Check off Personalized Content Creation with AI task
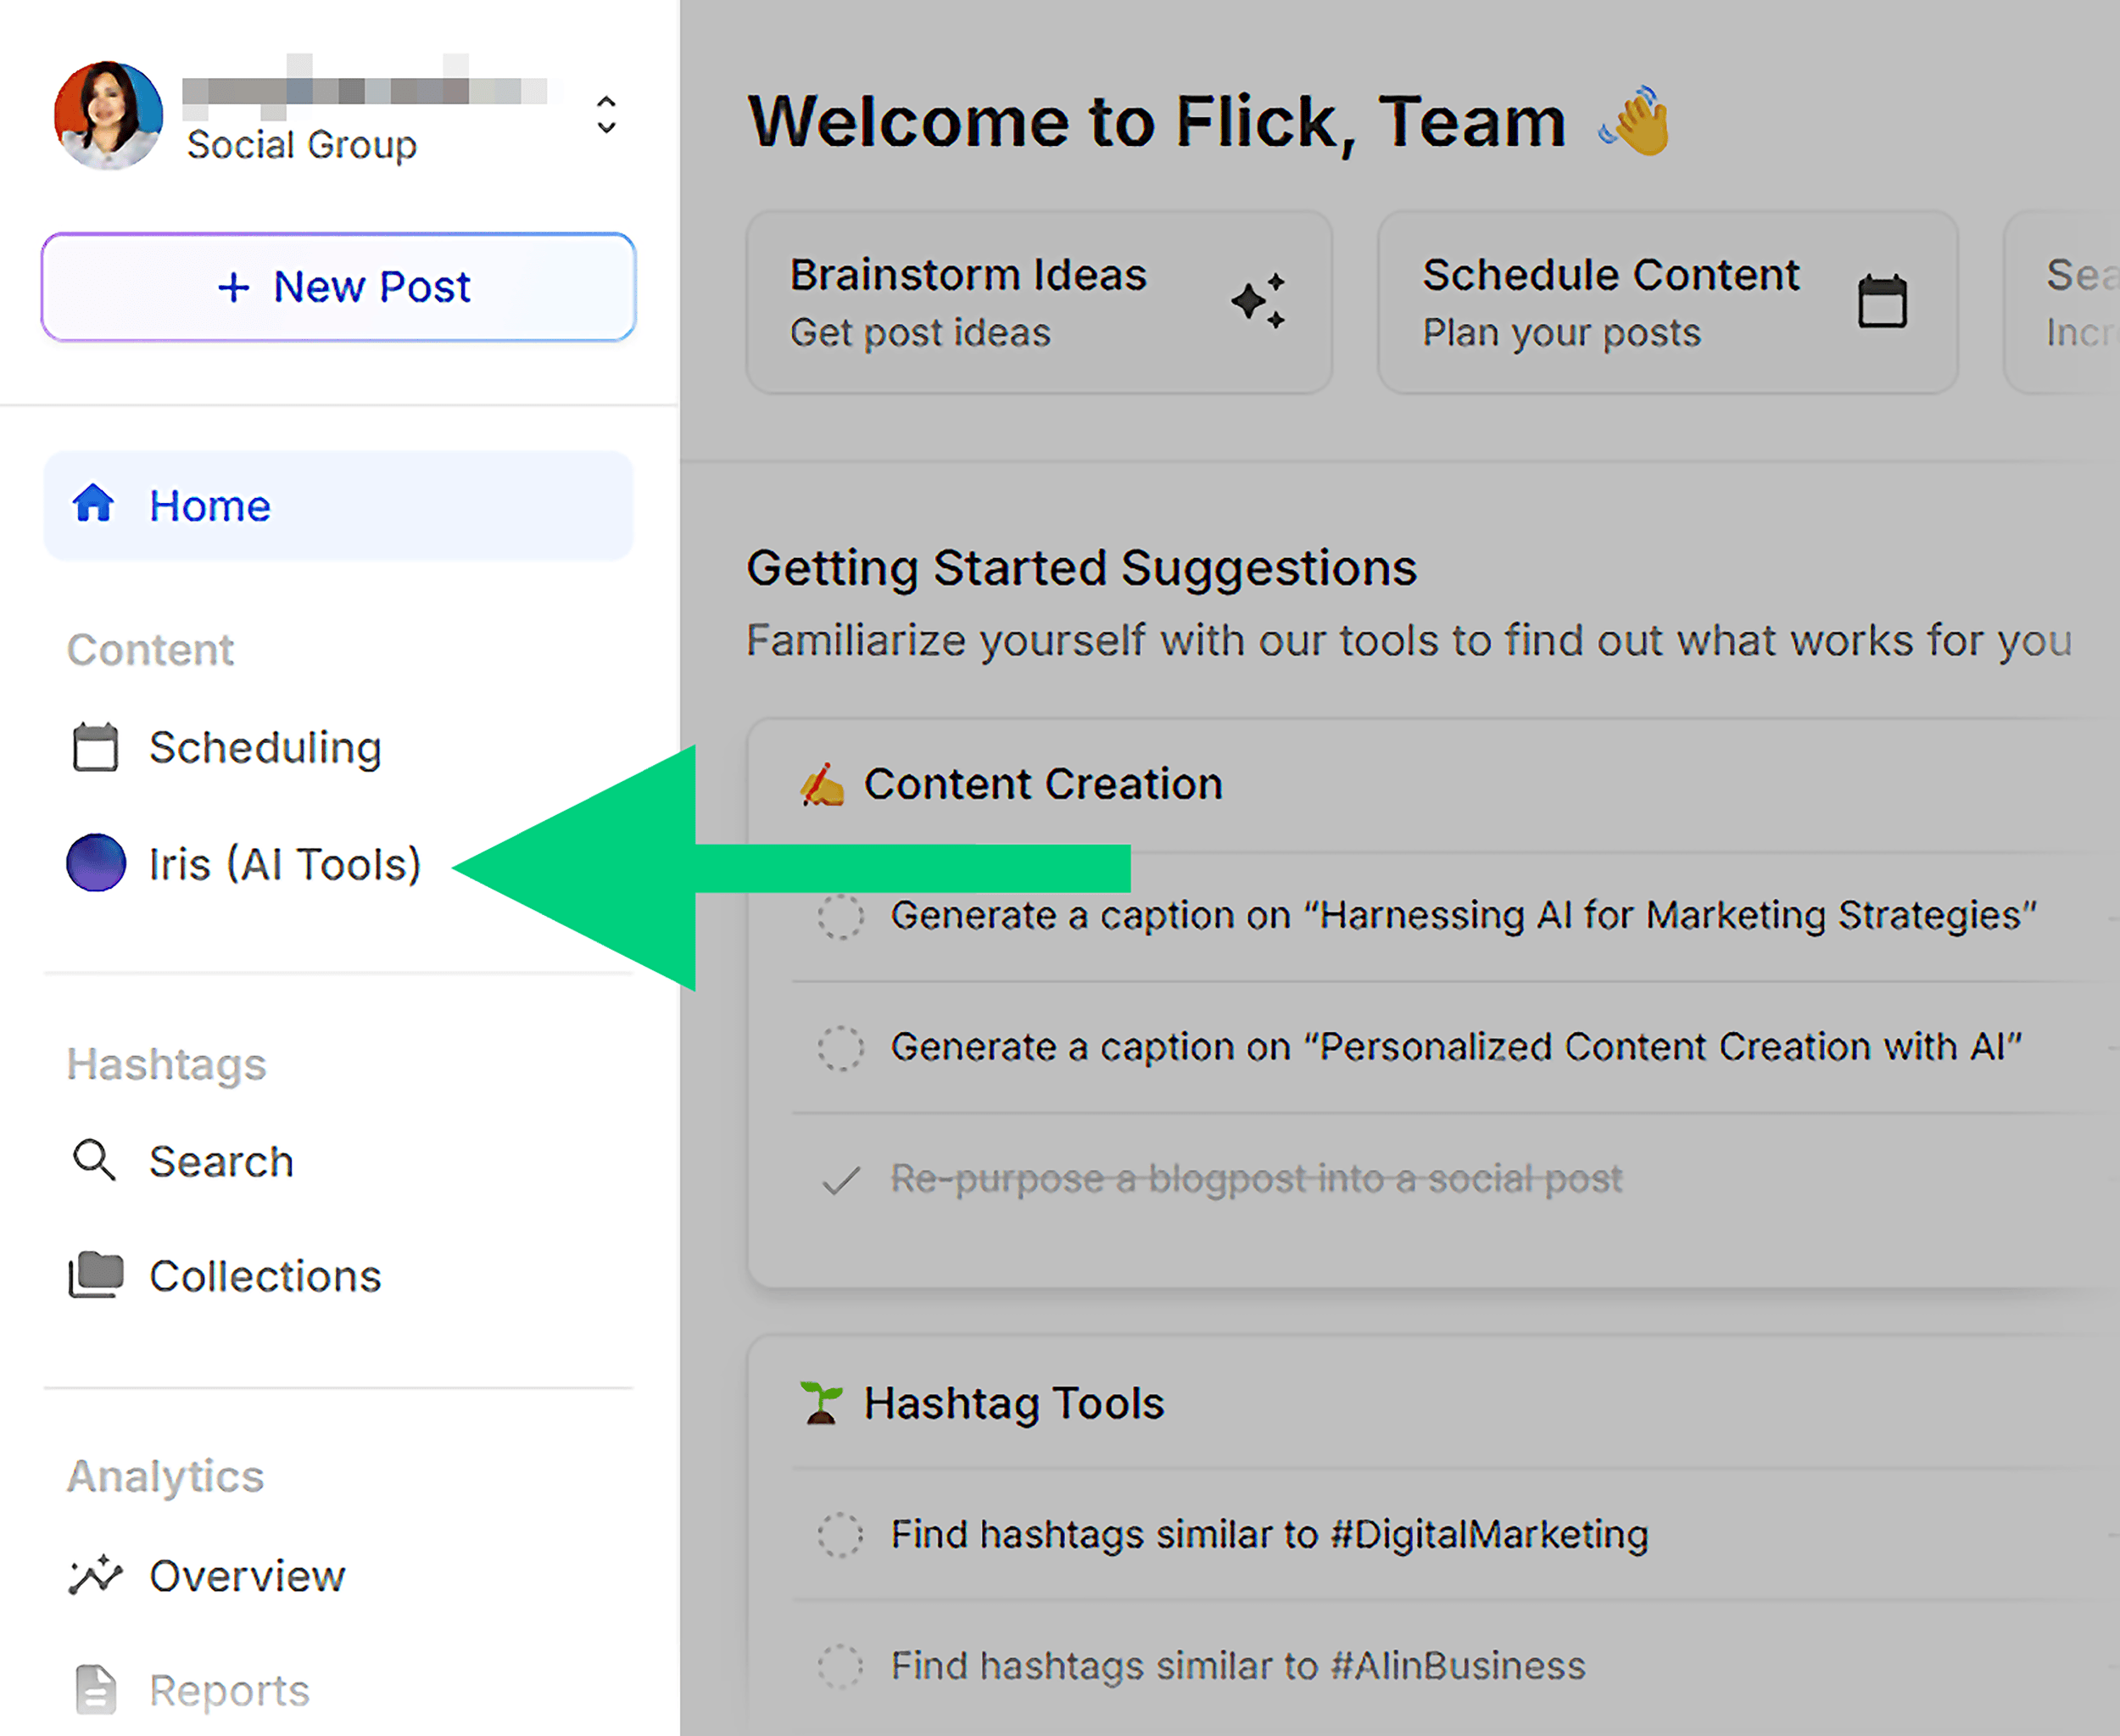The height and width of the screenshot is (1736, 2120). (x=840, y=1047)
